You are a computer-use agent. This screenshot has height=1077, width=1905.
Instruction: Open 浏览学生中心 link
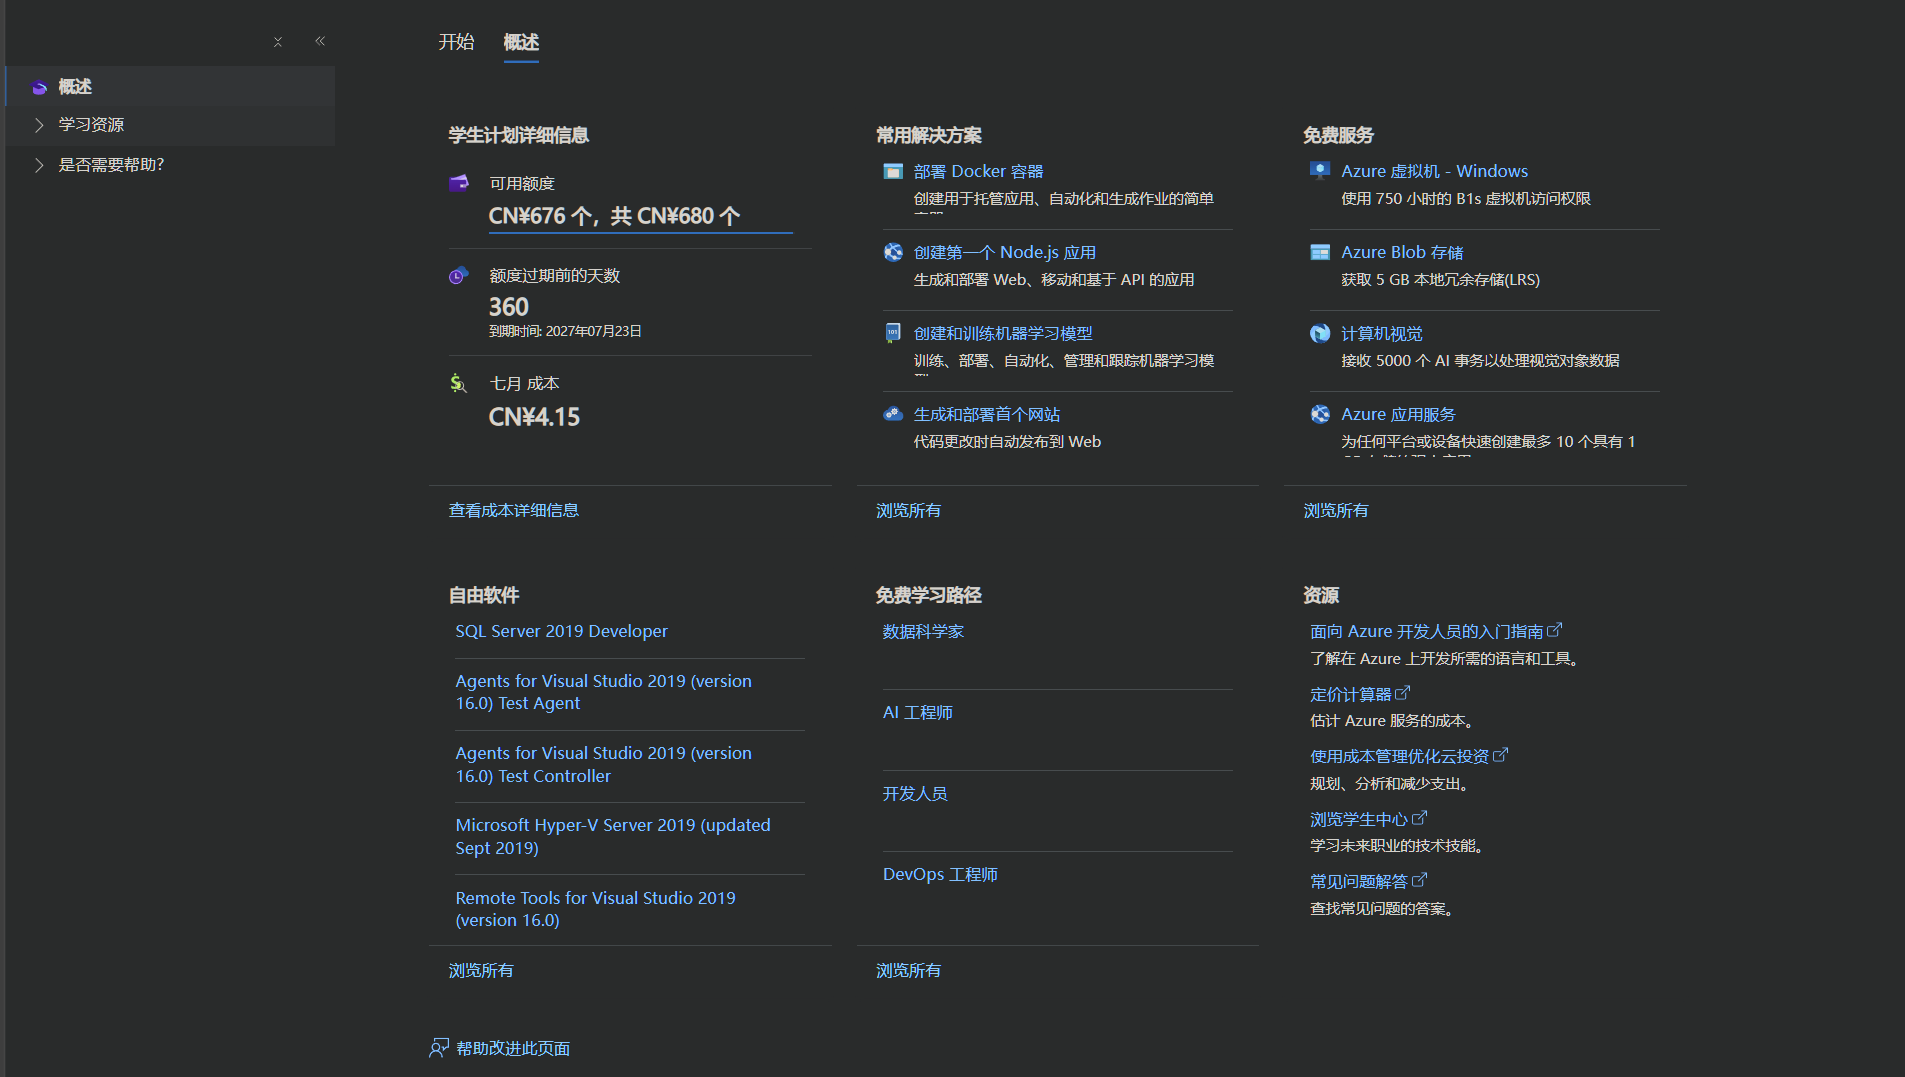point(1359,819)
